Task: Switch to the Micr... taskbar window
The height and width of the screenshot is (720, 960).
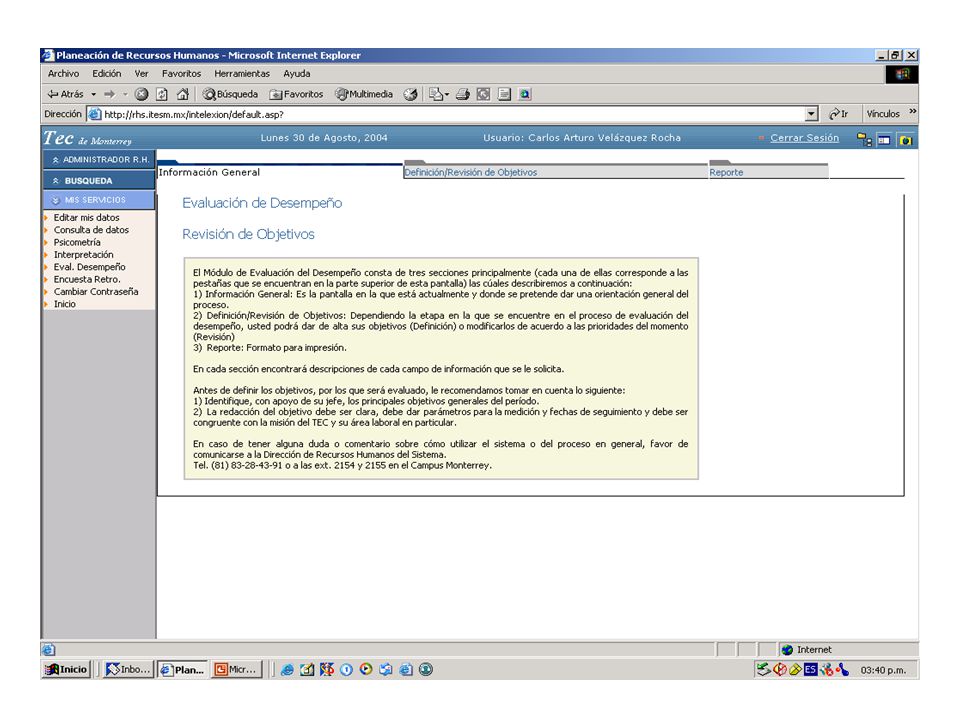Action: 236,670
